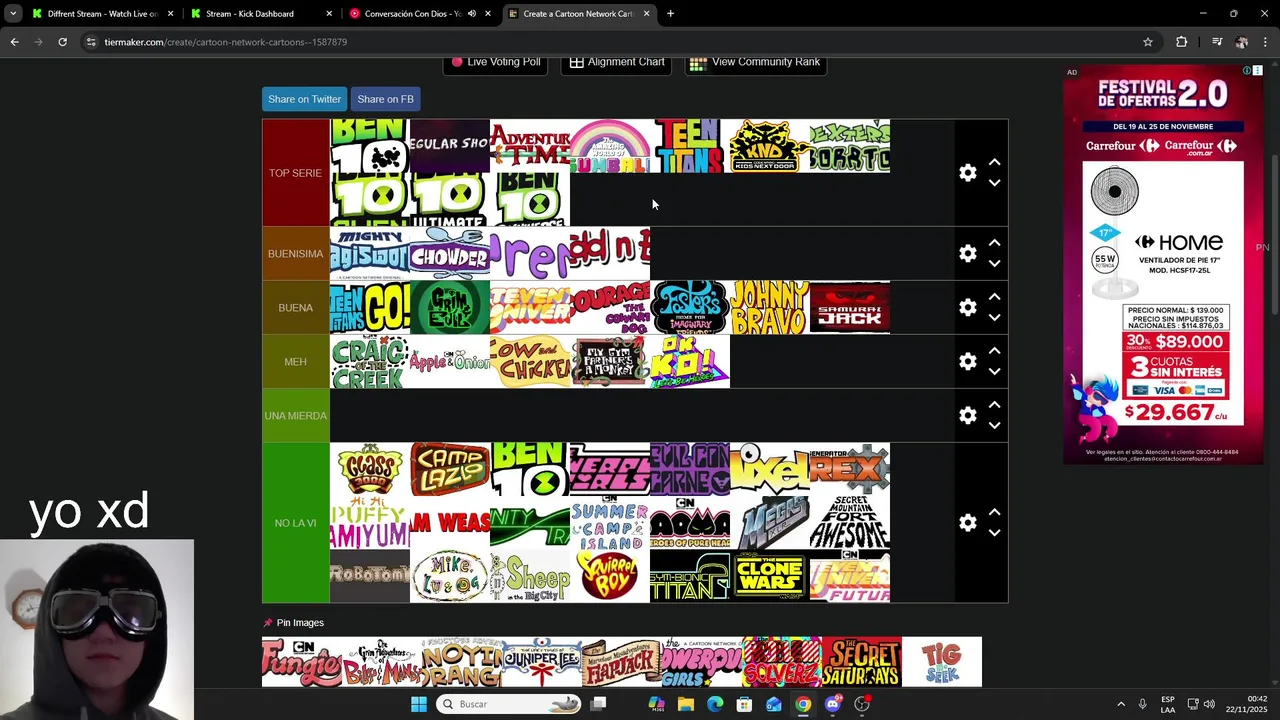The height and width of the screenshot is (720, 1280).
Task: Move NO LA VI tier down with arrow
Action: [994, 533]
